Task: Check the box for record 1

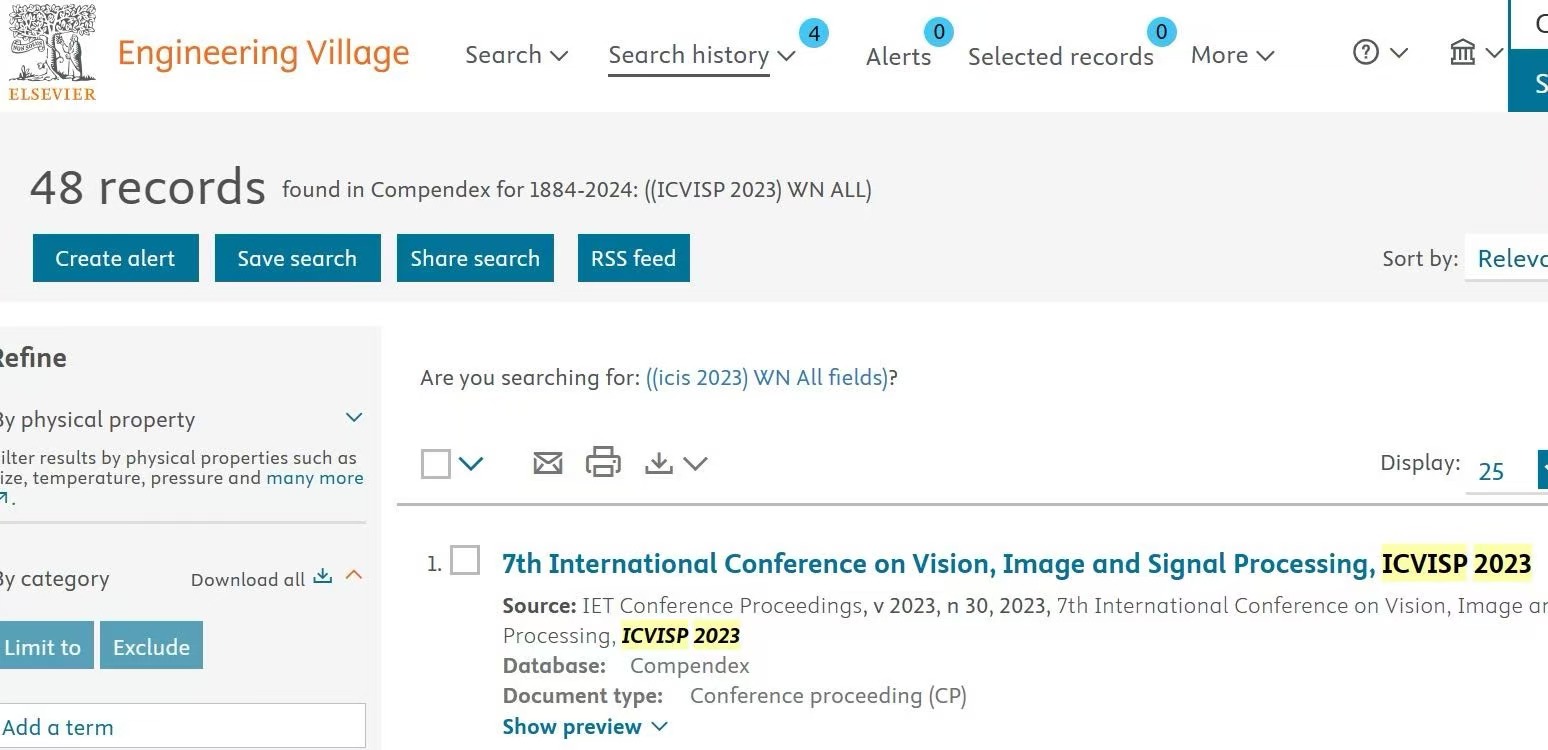Action: point(465,560)
